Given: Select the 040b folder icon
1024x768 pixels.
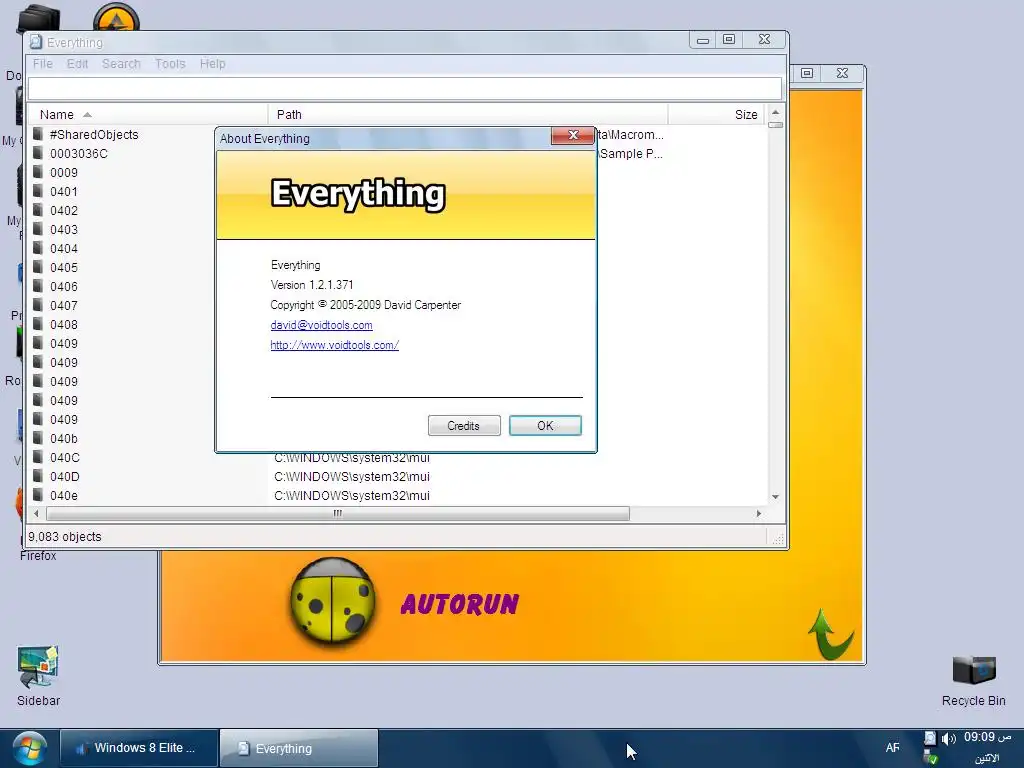Looking at the screenshot, I should click(x=38, y=438).
